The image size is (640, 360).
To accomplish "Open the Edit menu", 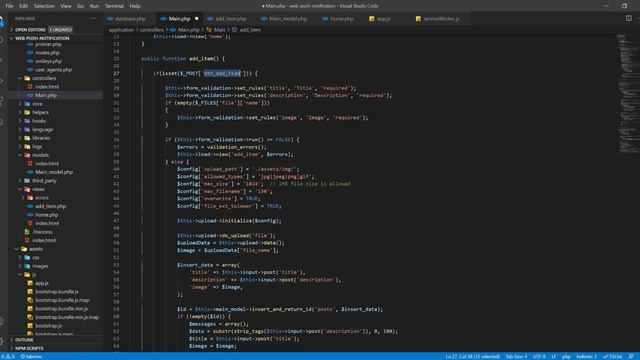I will (x=24, y=6).
